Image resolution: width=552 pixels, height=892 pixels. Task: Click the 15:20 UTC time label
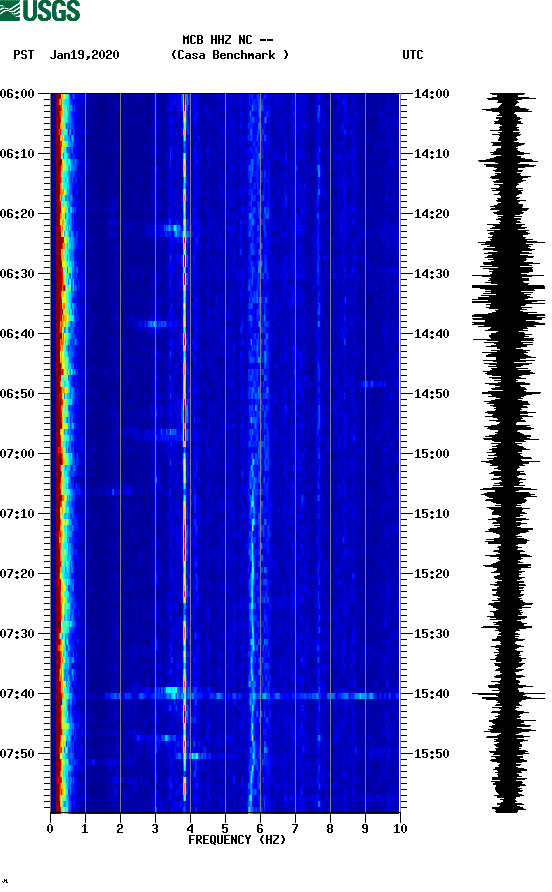[x=431, y=574]
